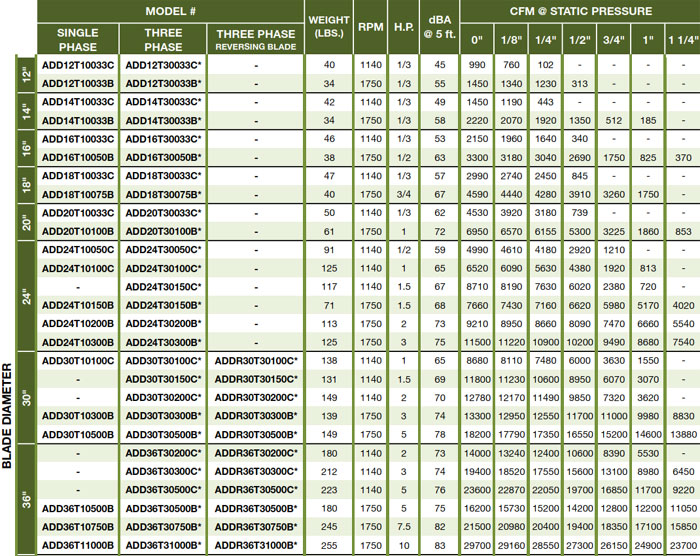Click the 16" blade diameter label
The width and height of the screenshot is (700, 556).
tap(27, 148)
